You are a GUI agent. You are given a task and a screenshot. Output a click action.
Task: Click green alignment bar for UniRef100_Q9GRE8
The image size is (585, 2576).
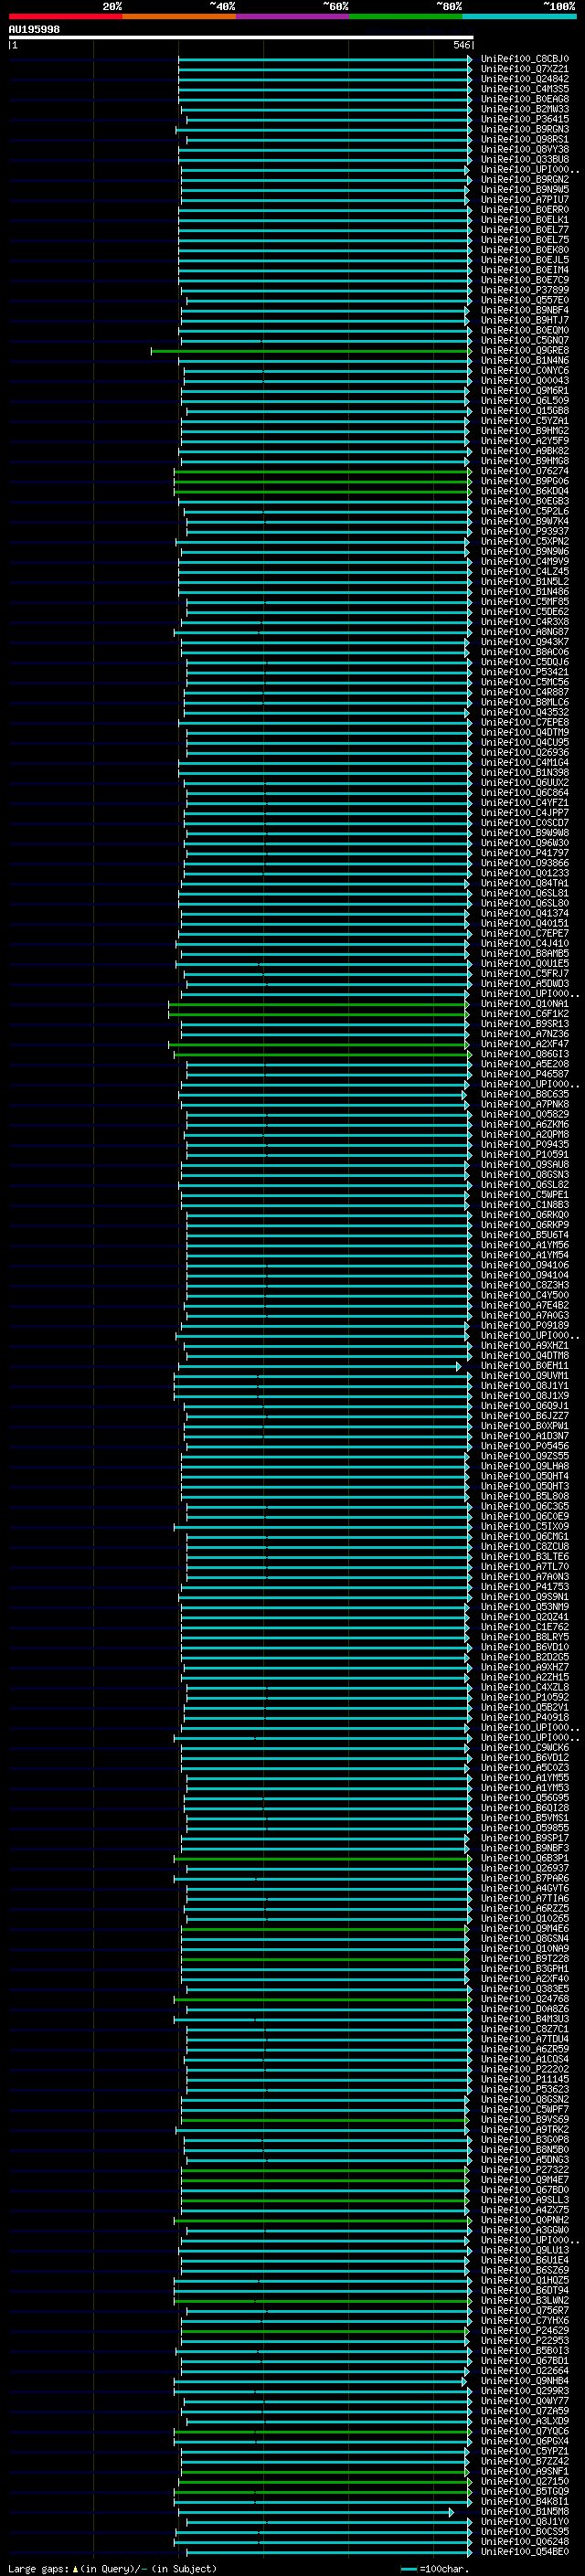[311, 351]
